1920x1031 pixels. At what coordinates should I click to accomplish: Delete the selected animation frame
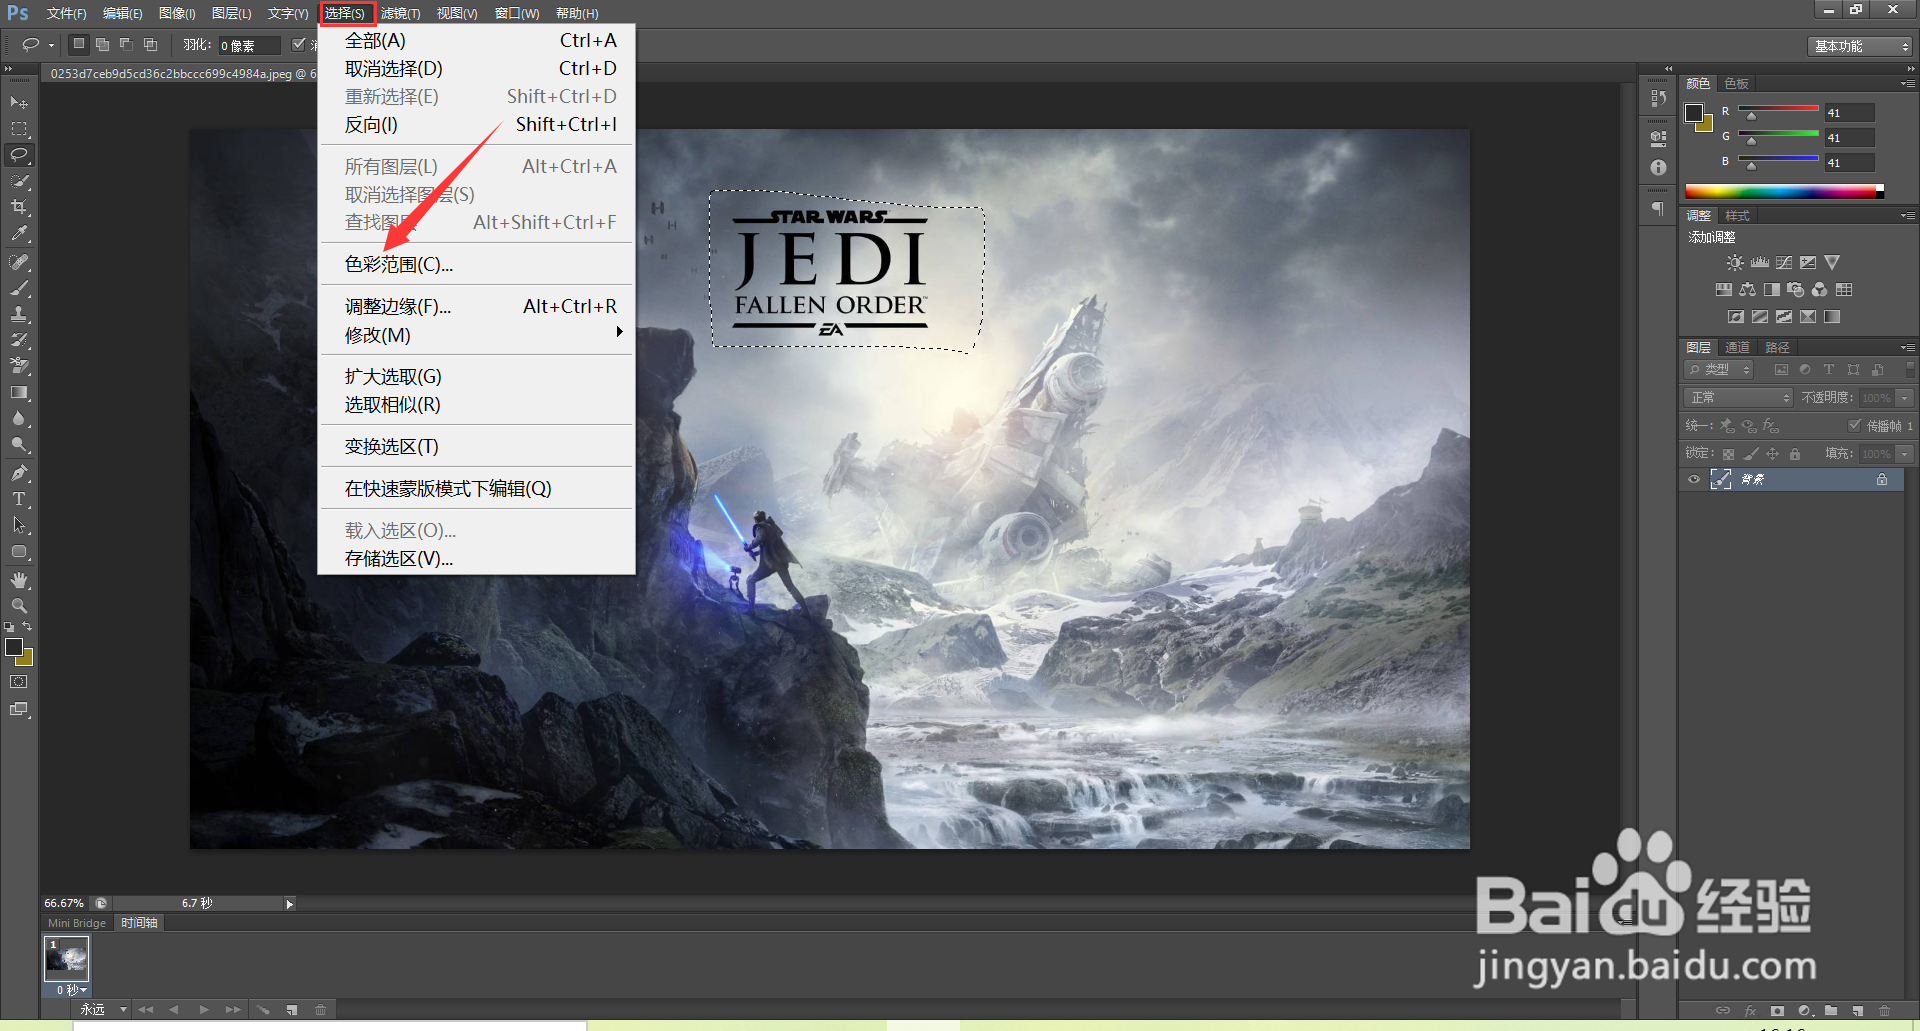pyautogui.click(x=321, y=1010)
